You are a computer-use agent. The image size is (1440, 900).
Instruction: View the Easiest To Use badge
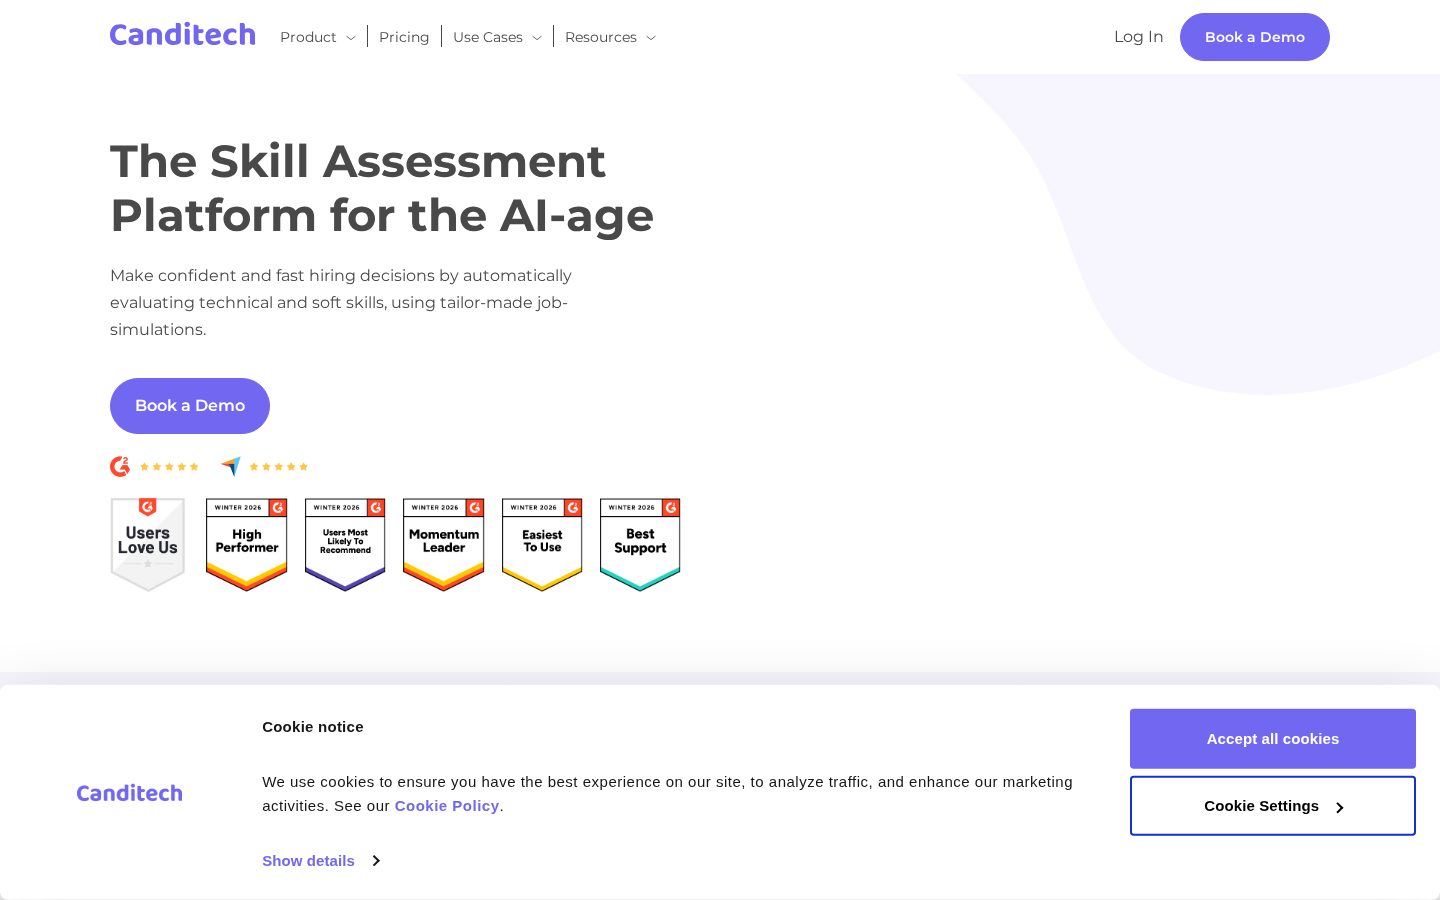pyautogui.click(x=542, y=545)
